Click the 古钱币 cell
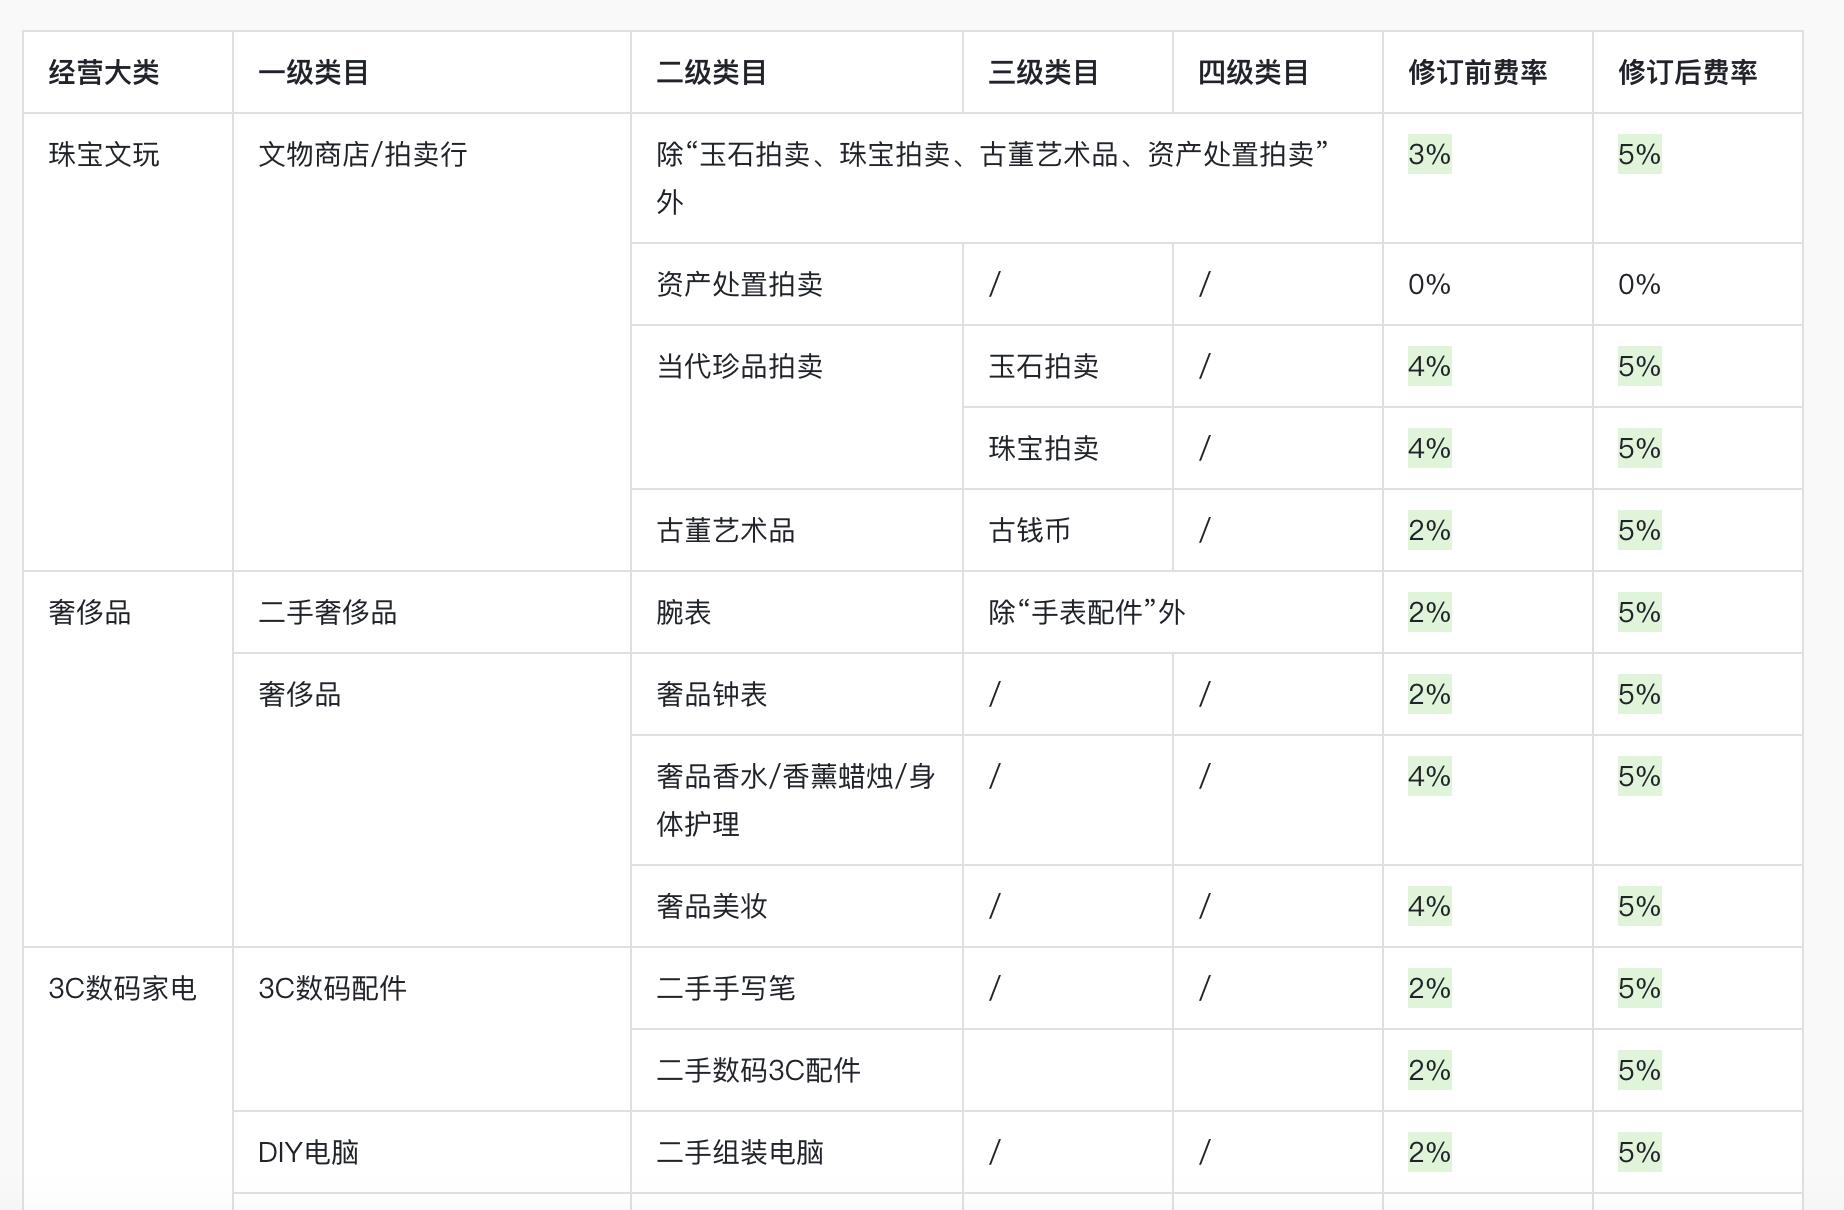The image size is (1844, 1210). click(x=1030, y=531)
